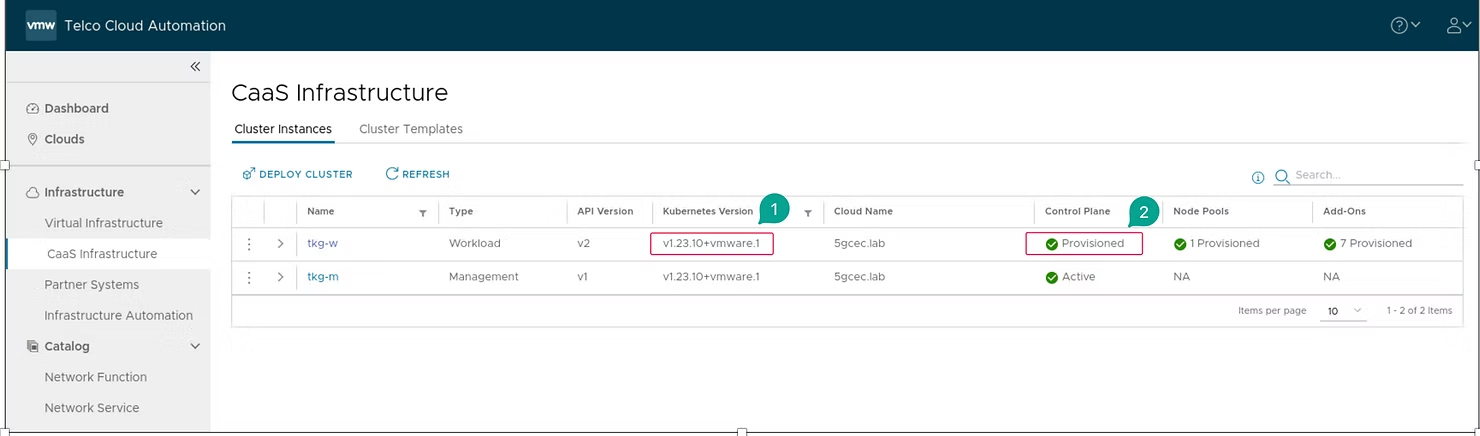The image size is (1480, 436).
Task: Filter the Name column
Action: 423,212
